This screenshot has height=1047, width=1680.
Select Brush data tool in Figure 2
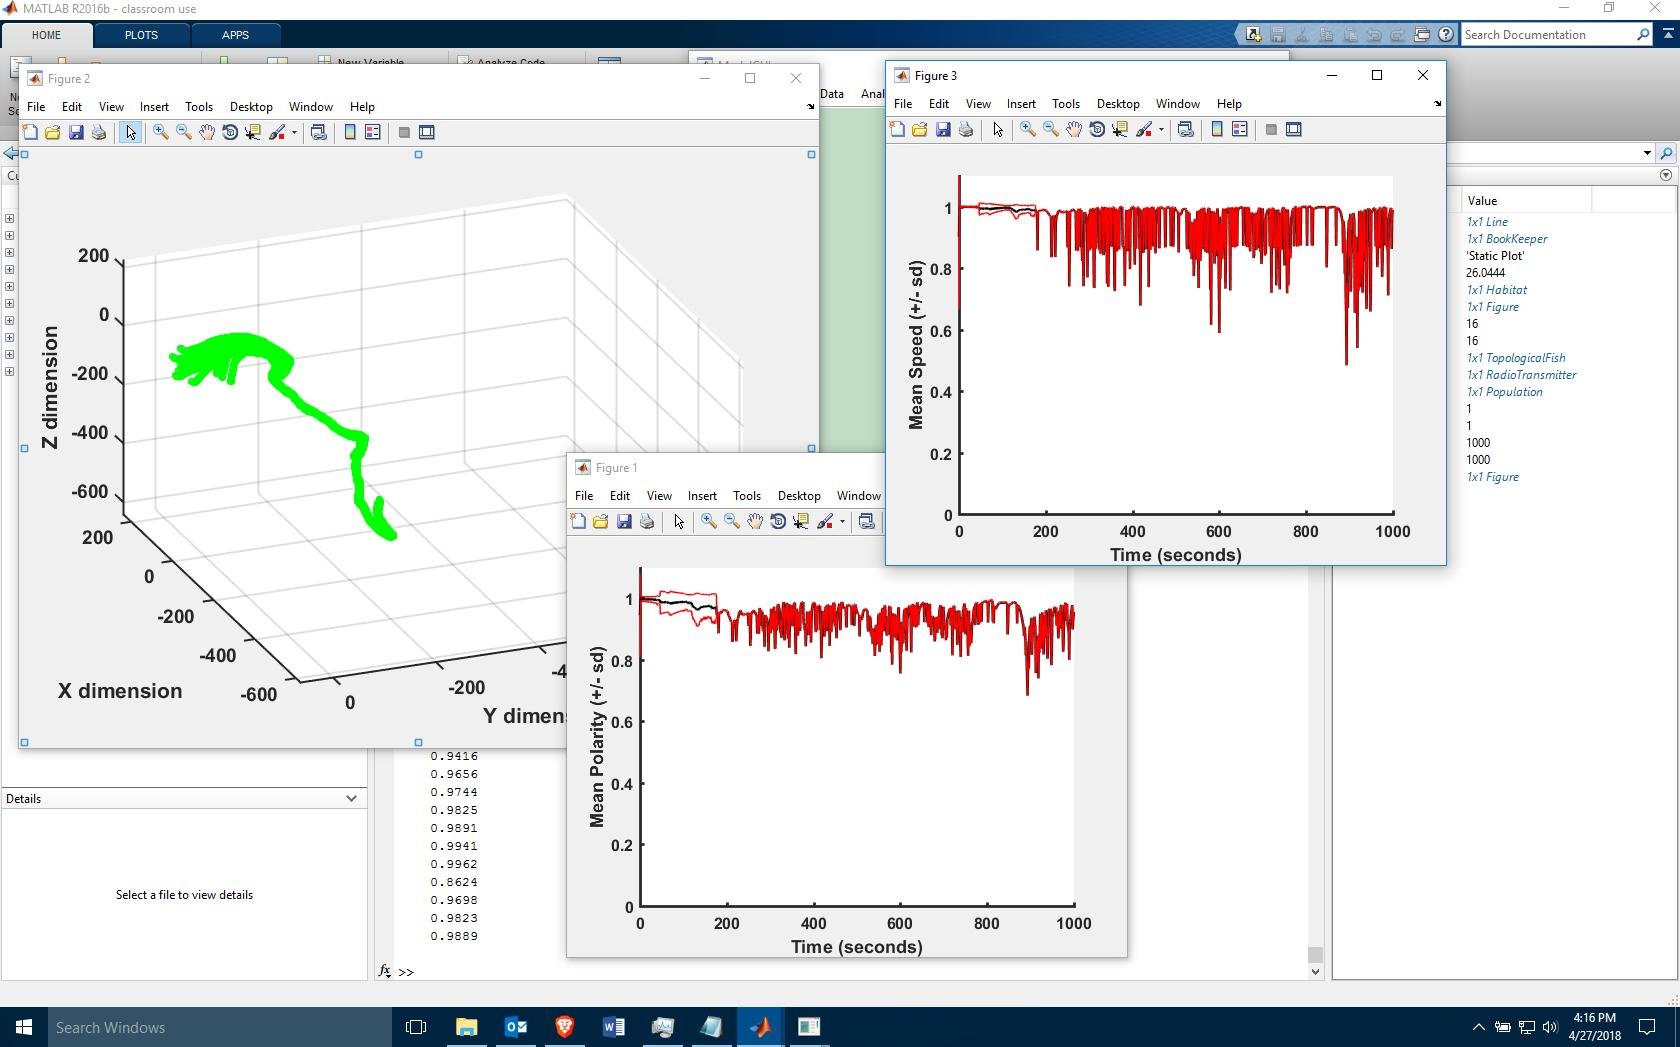(x=277, y=132)
